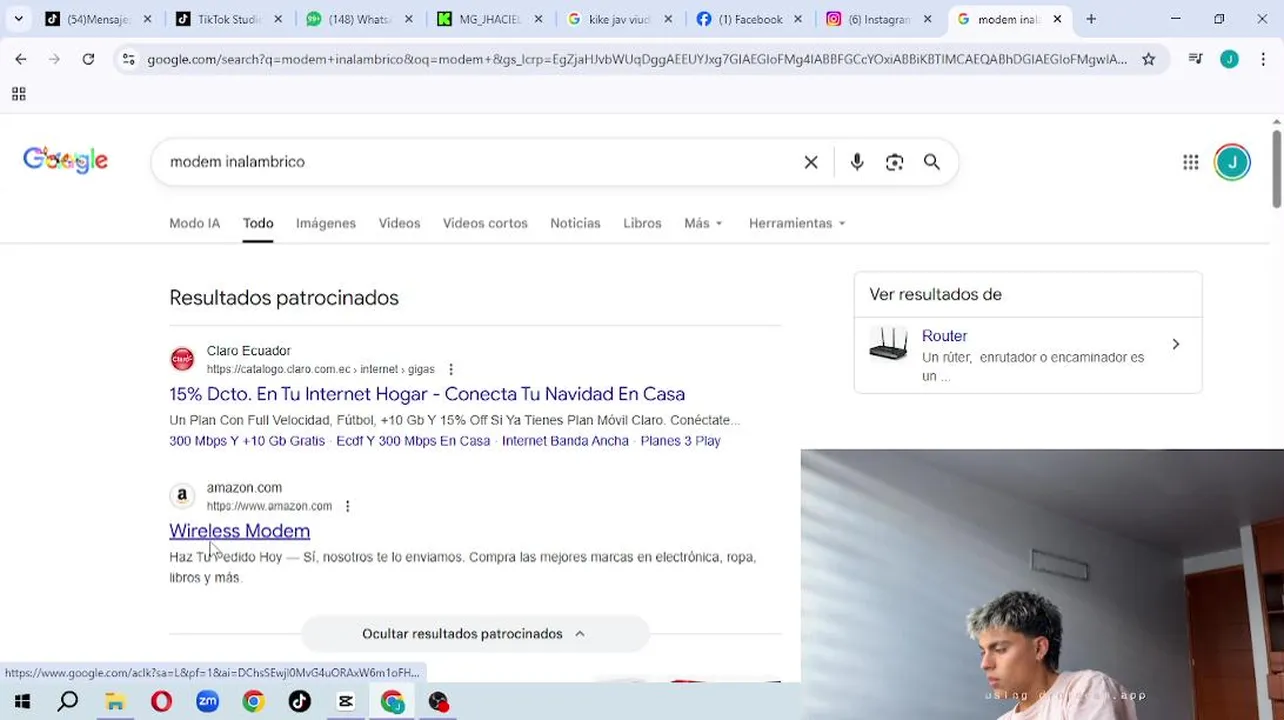The image size is (1284, 720).
Task: Launch Opera browser from taskbar
Action: tap(161, 702)
